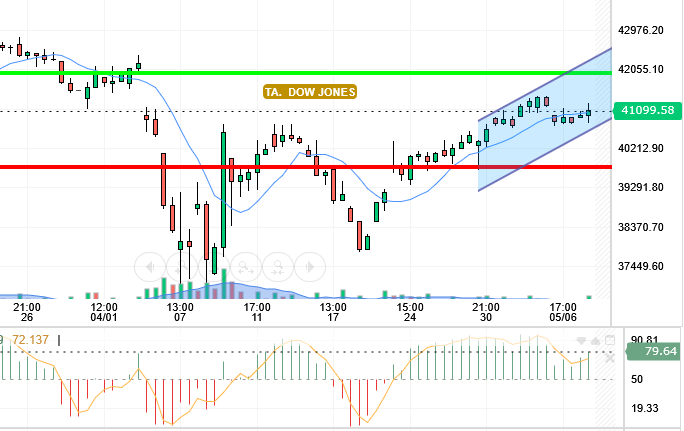Click the 39291.80 price axis label
Image resolution: width=684 pixels, height=431 pixels.
(x=641, y=188)
